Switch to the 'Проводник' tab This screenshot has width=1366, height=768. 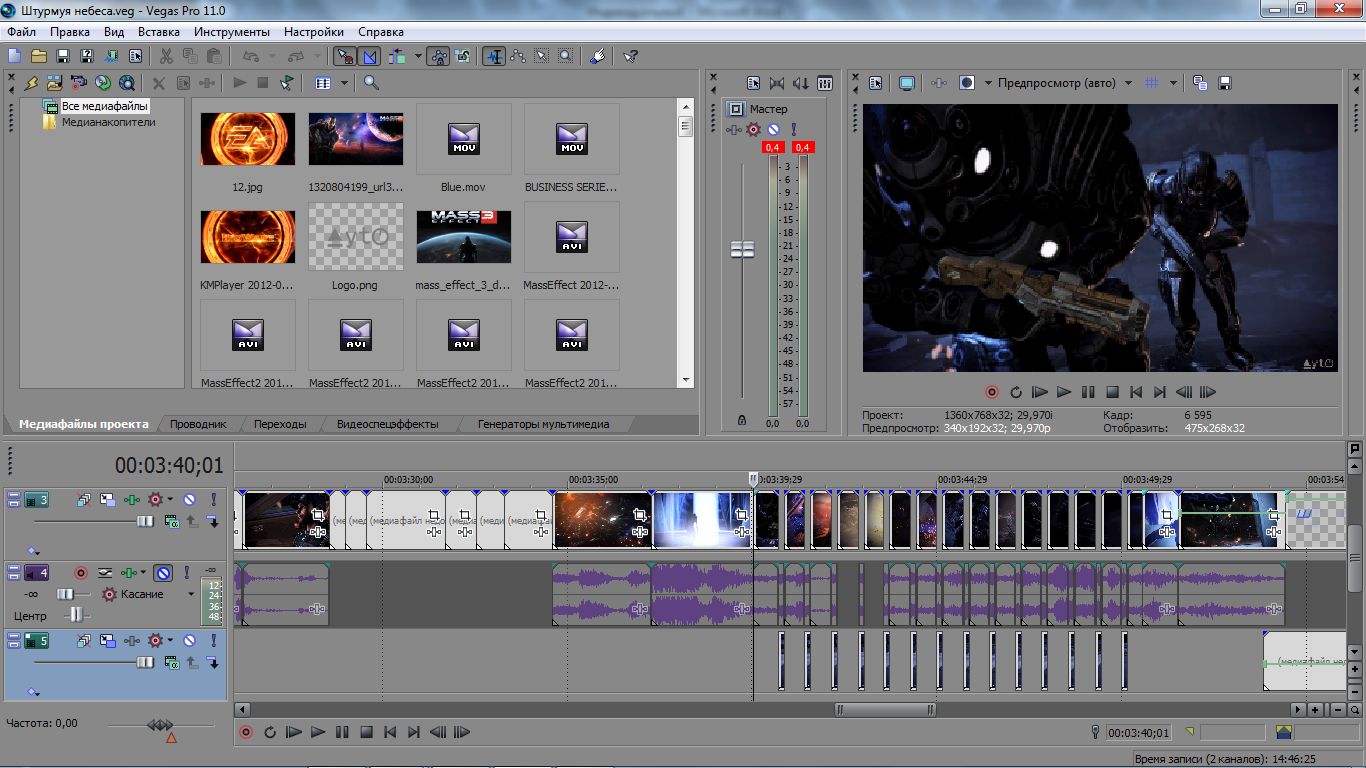click(x=198, y=424)
